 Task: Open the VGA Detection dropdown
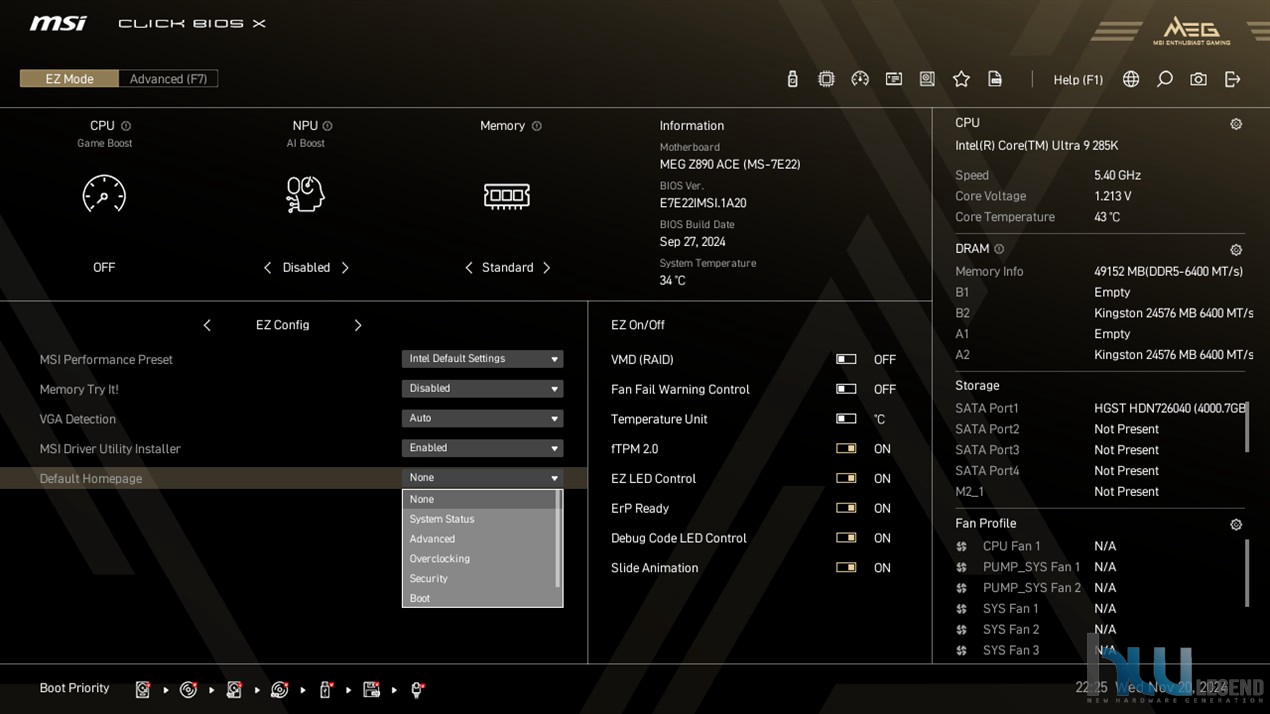[482, 419]
